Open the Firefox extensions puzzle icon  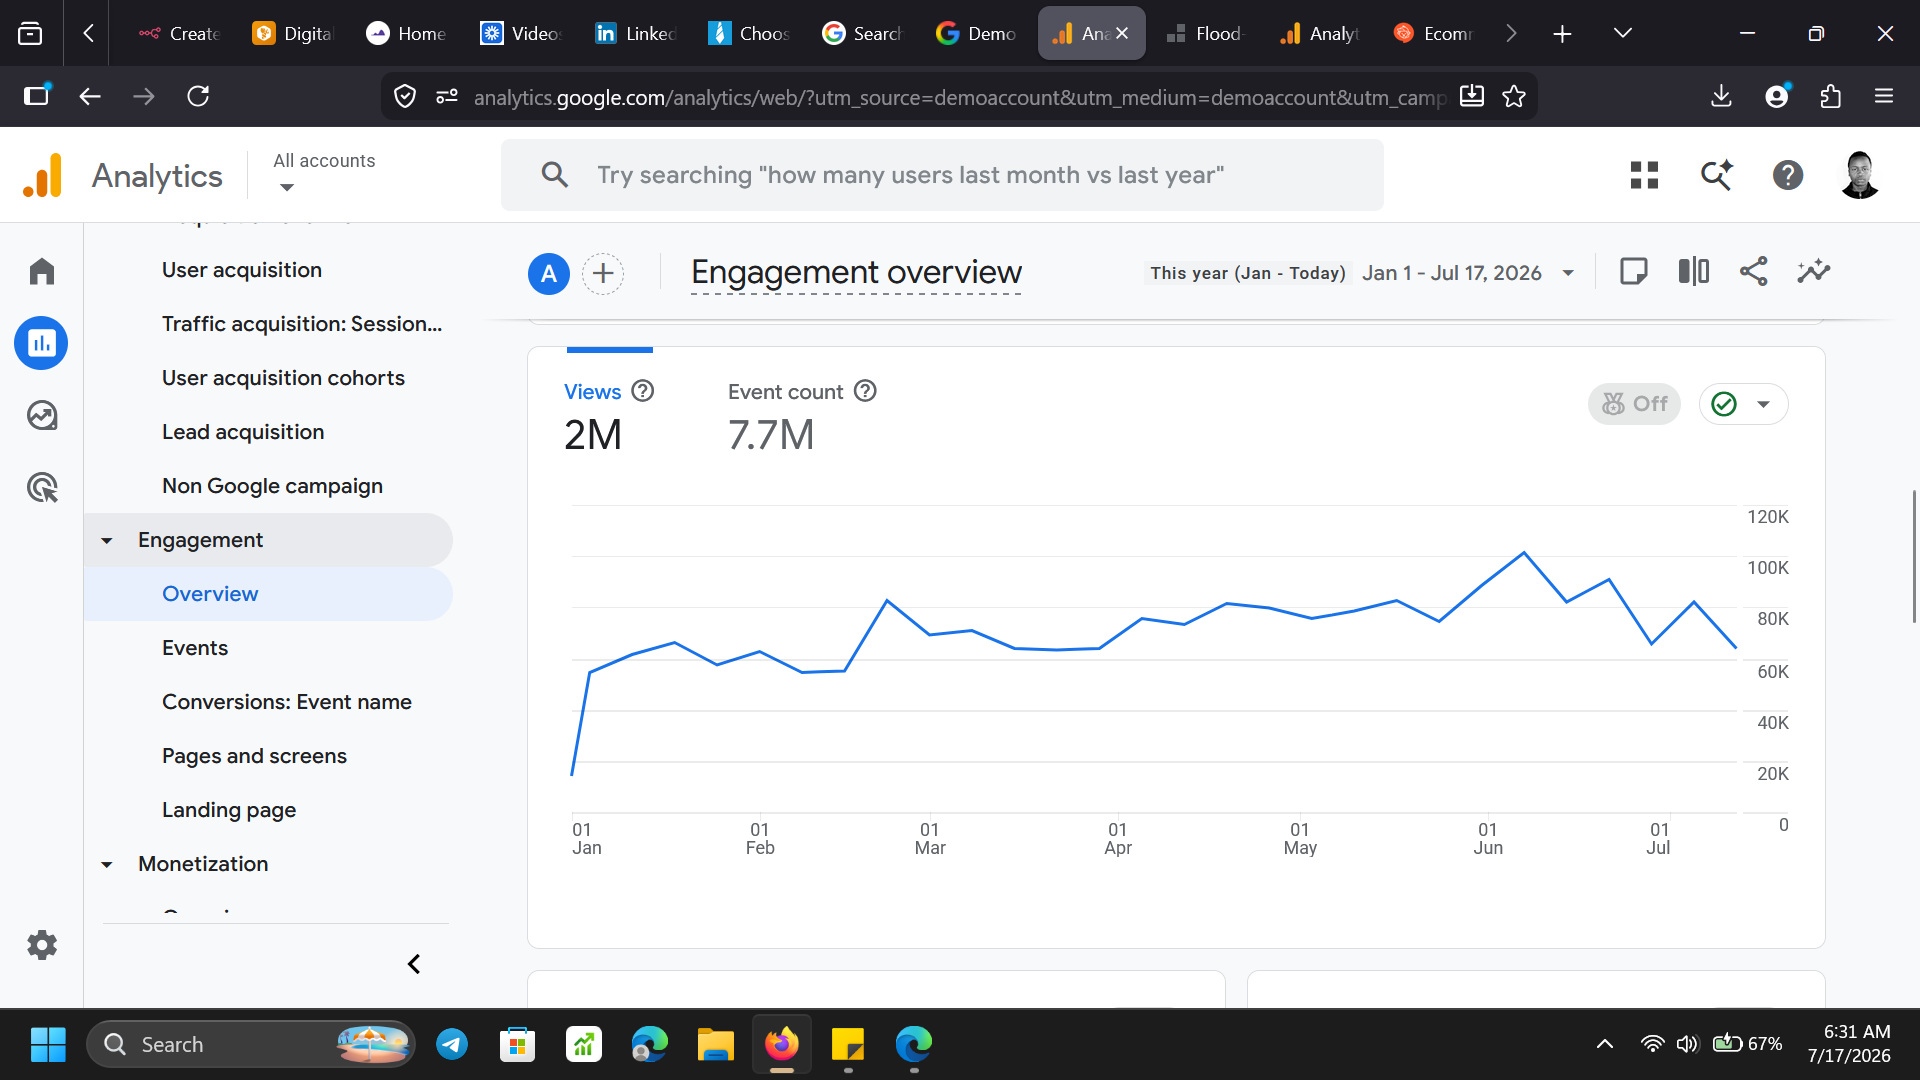[x=1830, y=96]
